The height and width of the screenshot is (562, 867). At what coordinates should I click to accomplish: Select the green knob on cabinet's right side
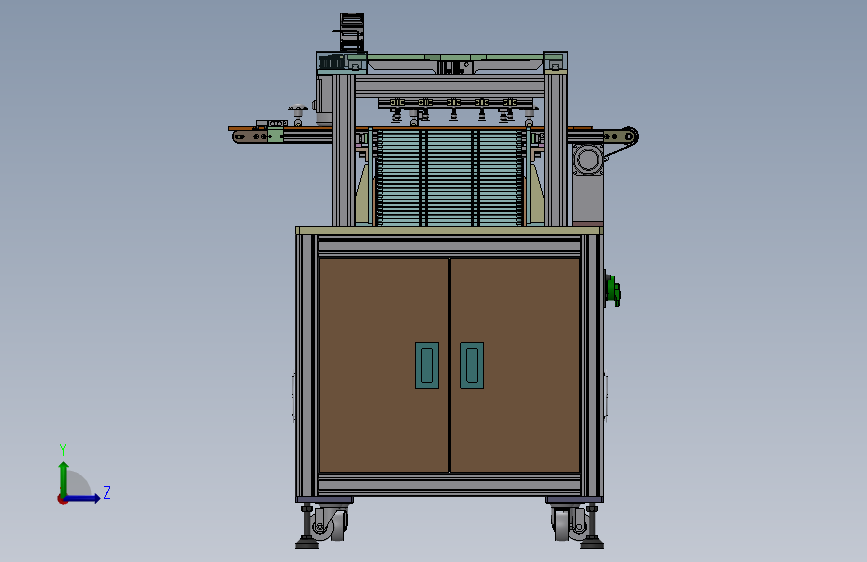[x=613, y=291]
